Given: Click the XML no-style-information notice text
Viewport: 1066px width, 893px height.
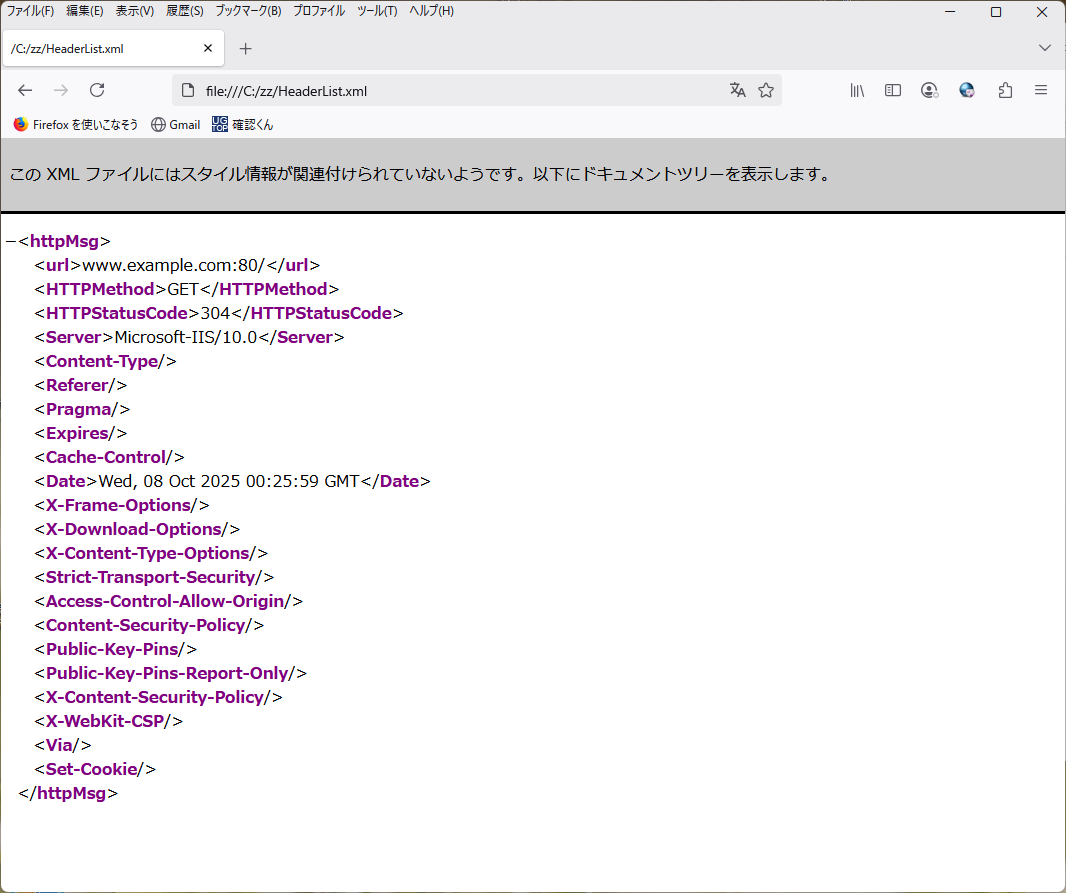Looking at the screenshot, I should point(420,174).
